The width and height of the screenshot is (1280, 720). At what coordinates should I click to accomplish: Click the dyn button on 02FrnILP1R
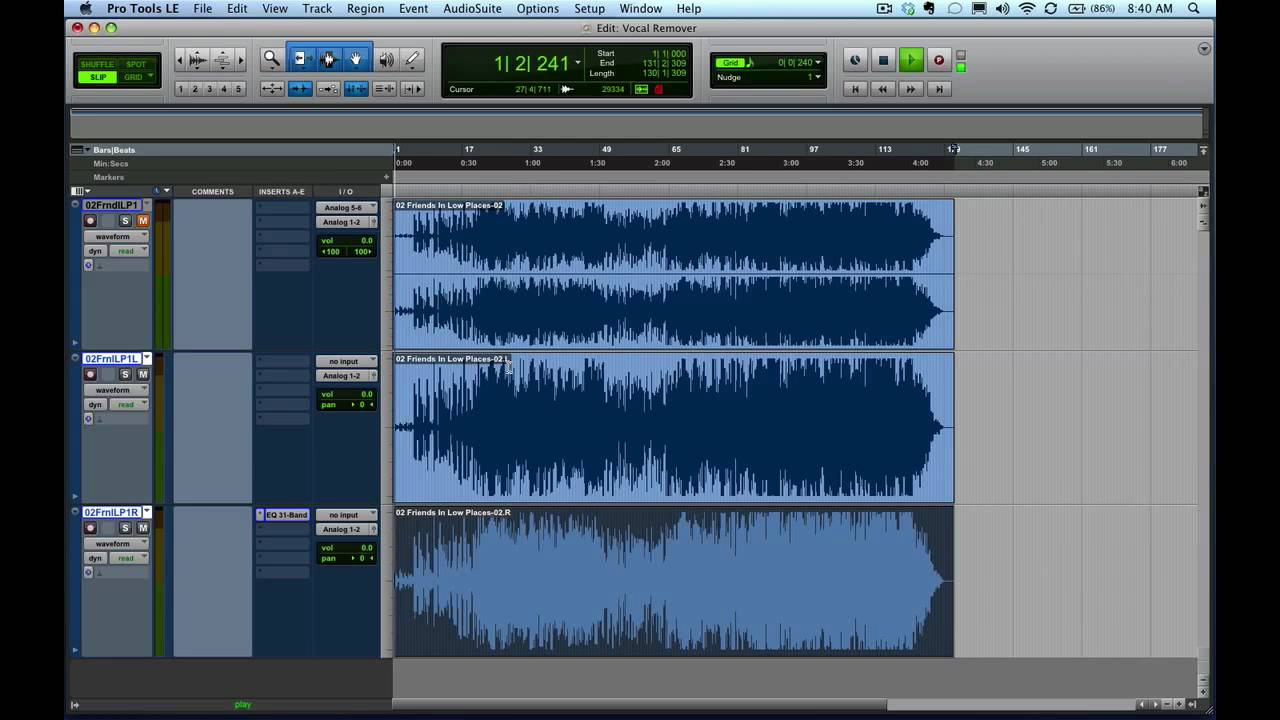(x=95, y=558)
